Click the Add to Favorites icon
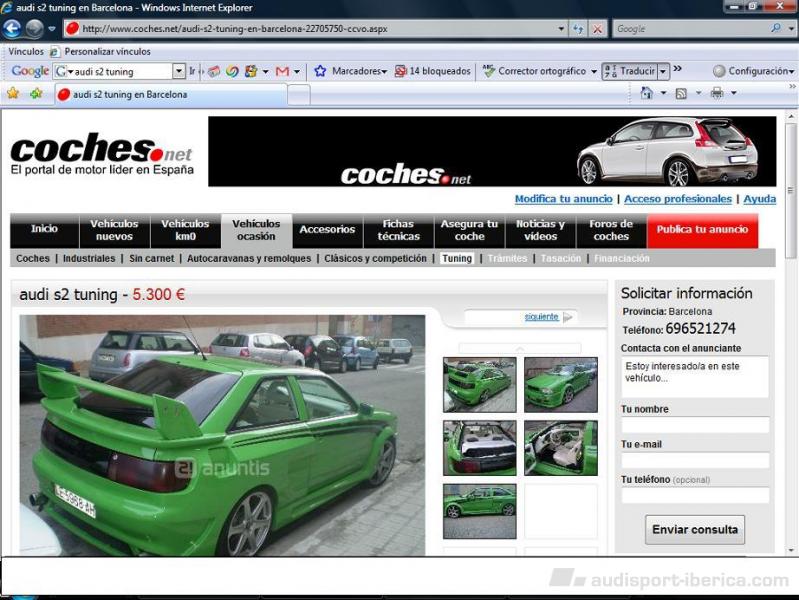 36,93
